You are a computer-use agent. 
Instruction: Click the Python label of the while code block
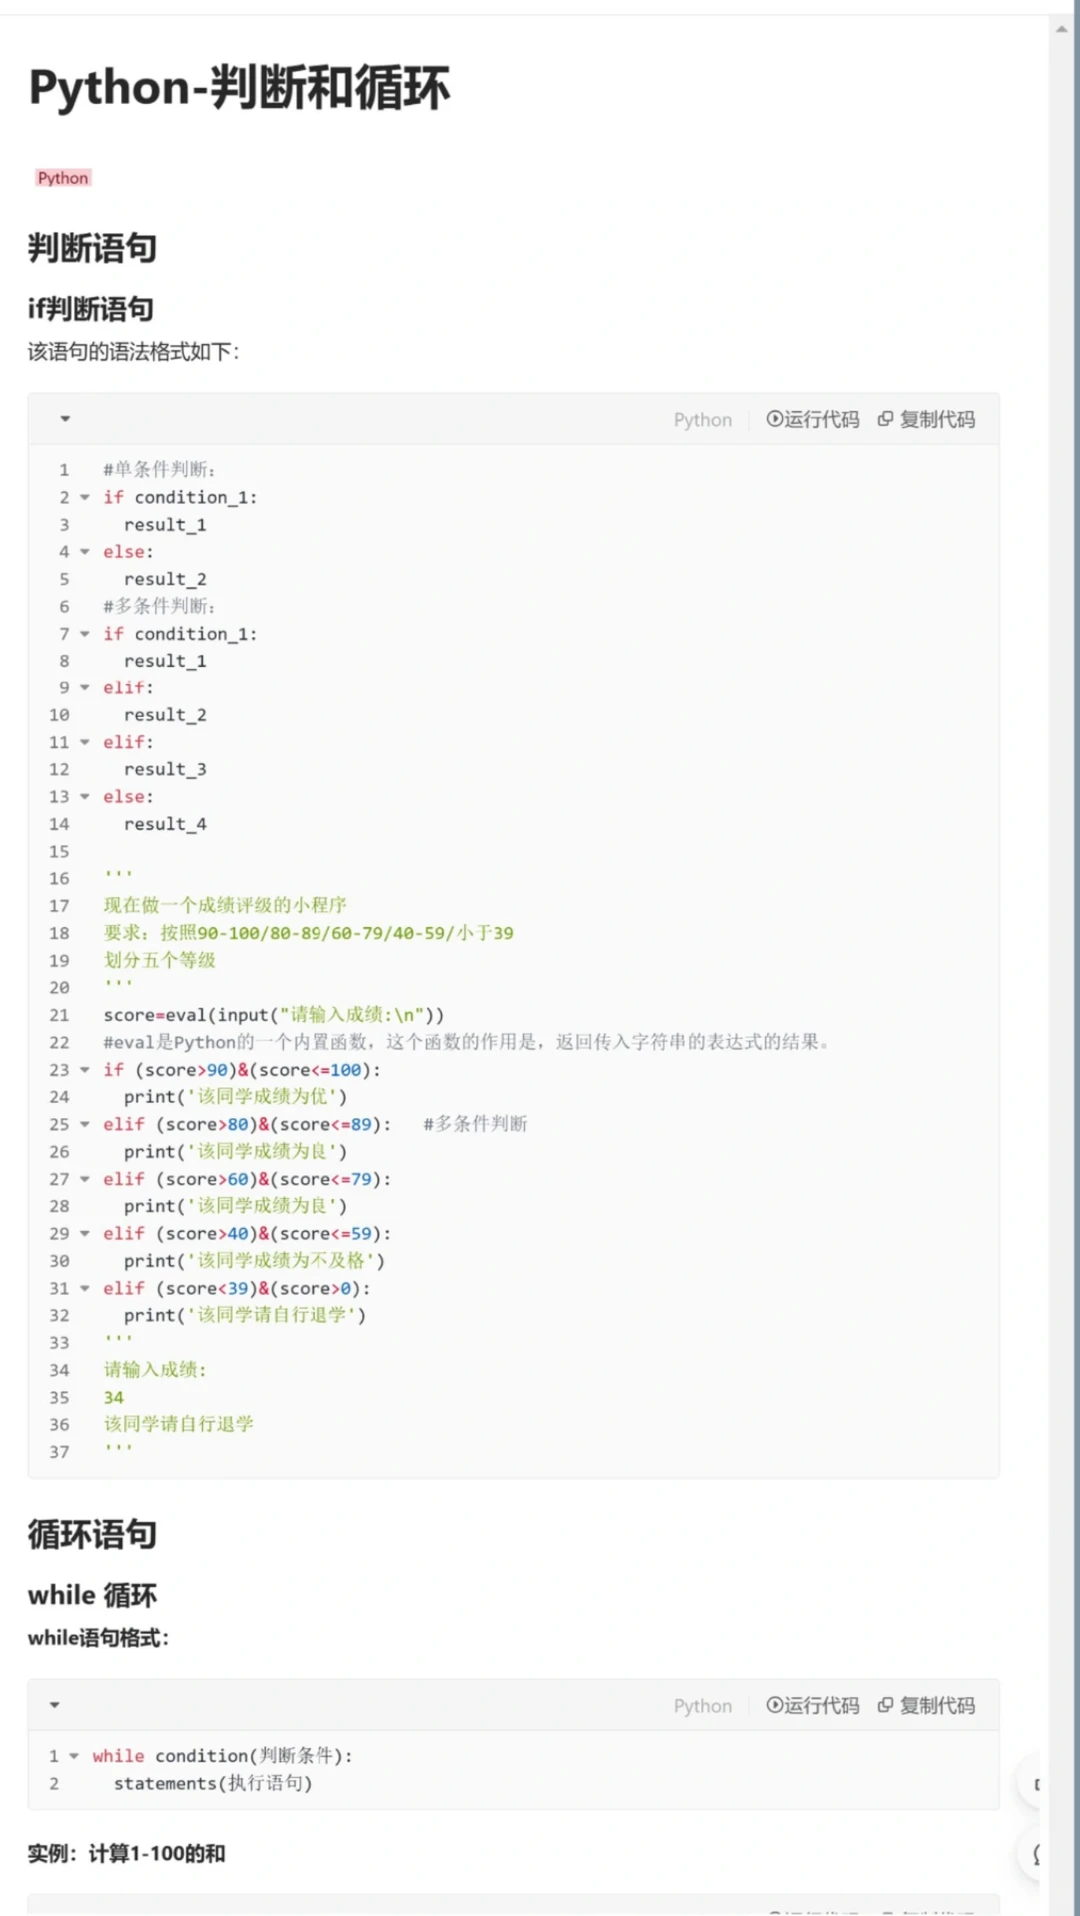[x=702, y=1706]
